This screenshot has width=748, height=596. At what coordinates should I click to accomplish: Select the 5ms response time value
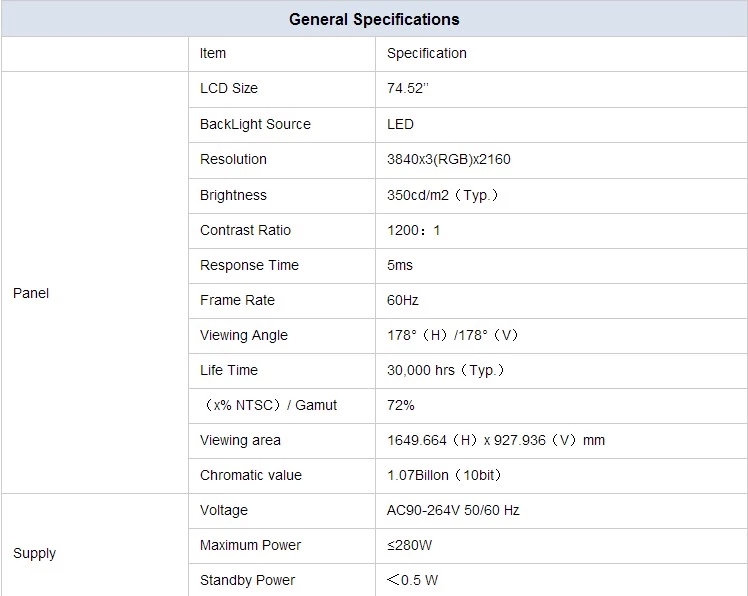[400, 265]
